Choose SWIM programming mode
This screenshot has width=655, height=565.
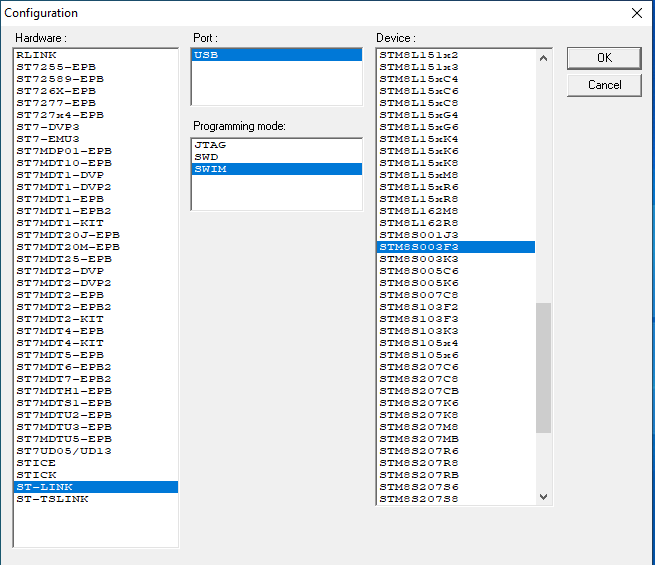[x=277, y=169]
